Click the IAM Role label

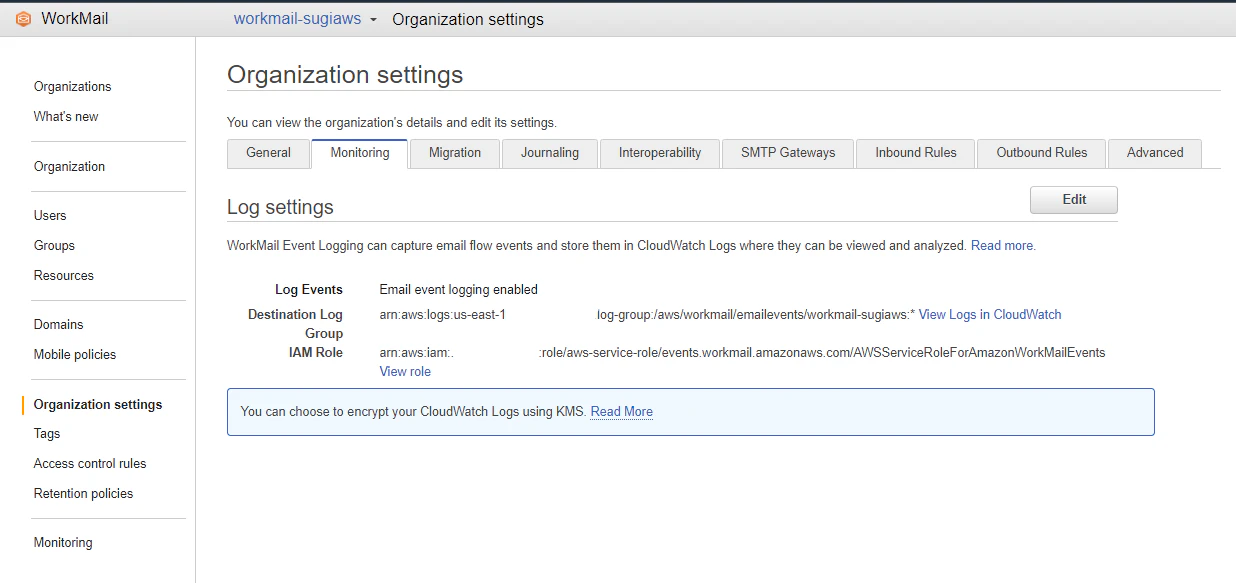(x=316, y=353)
